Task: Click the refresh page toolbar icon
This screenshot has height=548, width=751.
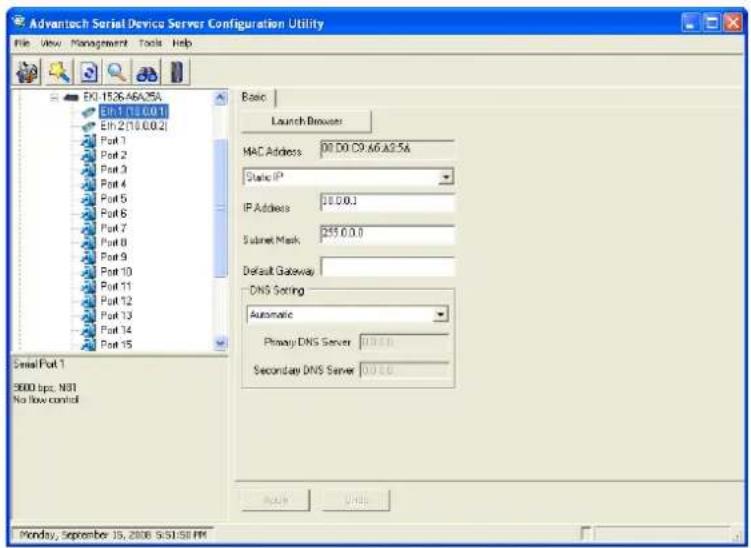Action: 89,73
